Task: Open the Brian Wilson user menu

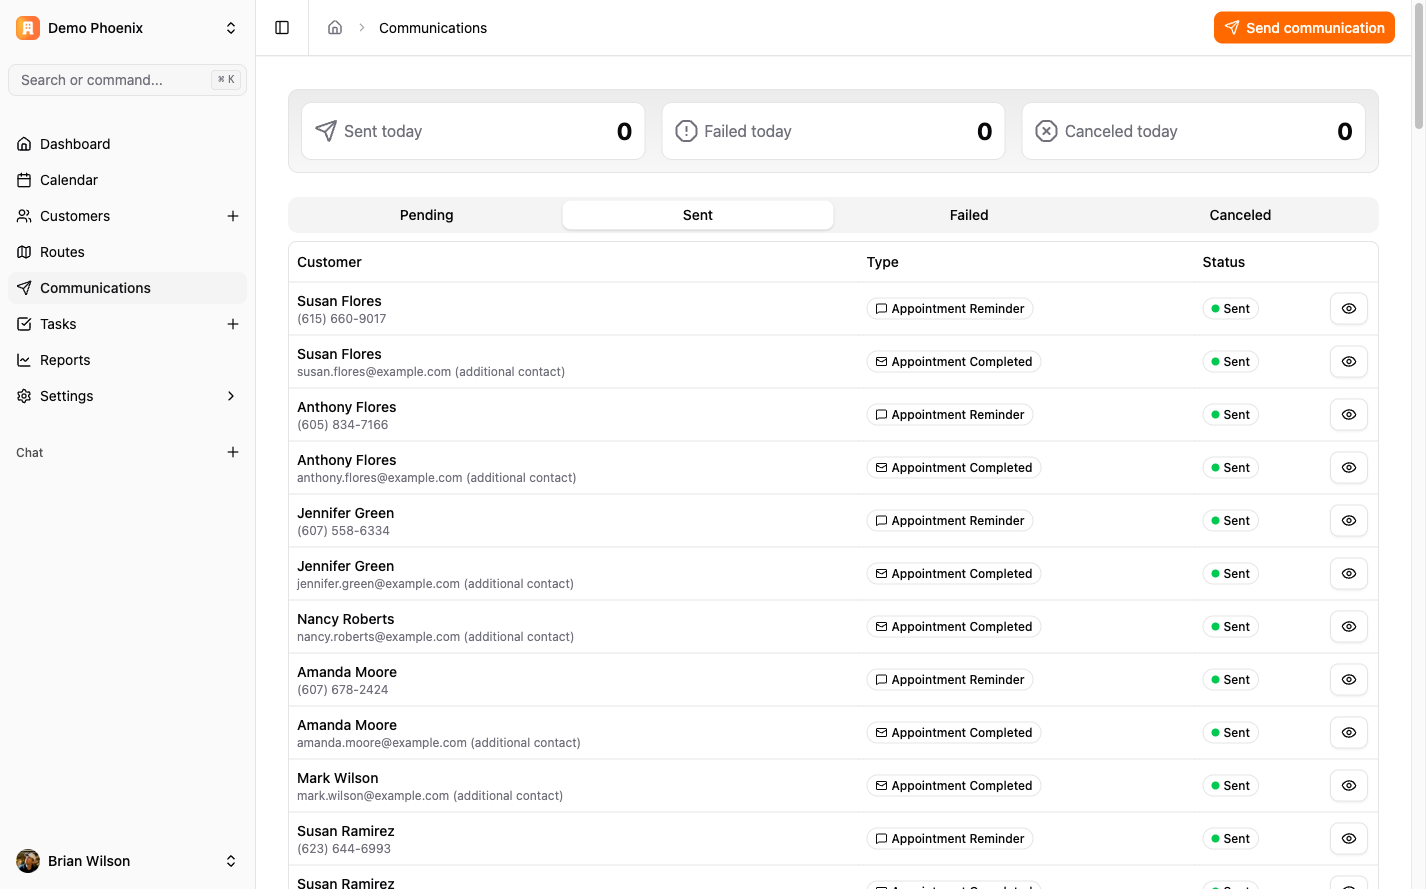Action: pos(127,861)
